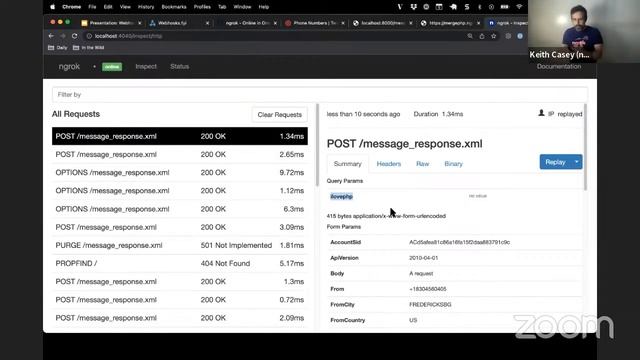
Task: Open the Chrome profile avatar
Action: (x=520, y=36)
